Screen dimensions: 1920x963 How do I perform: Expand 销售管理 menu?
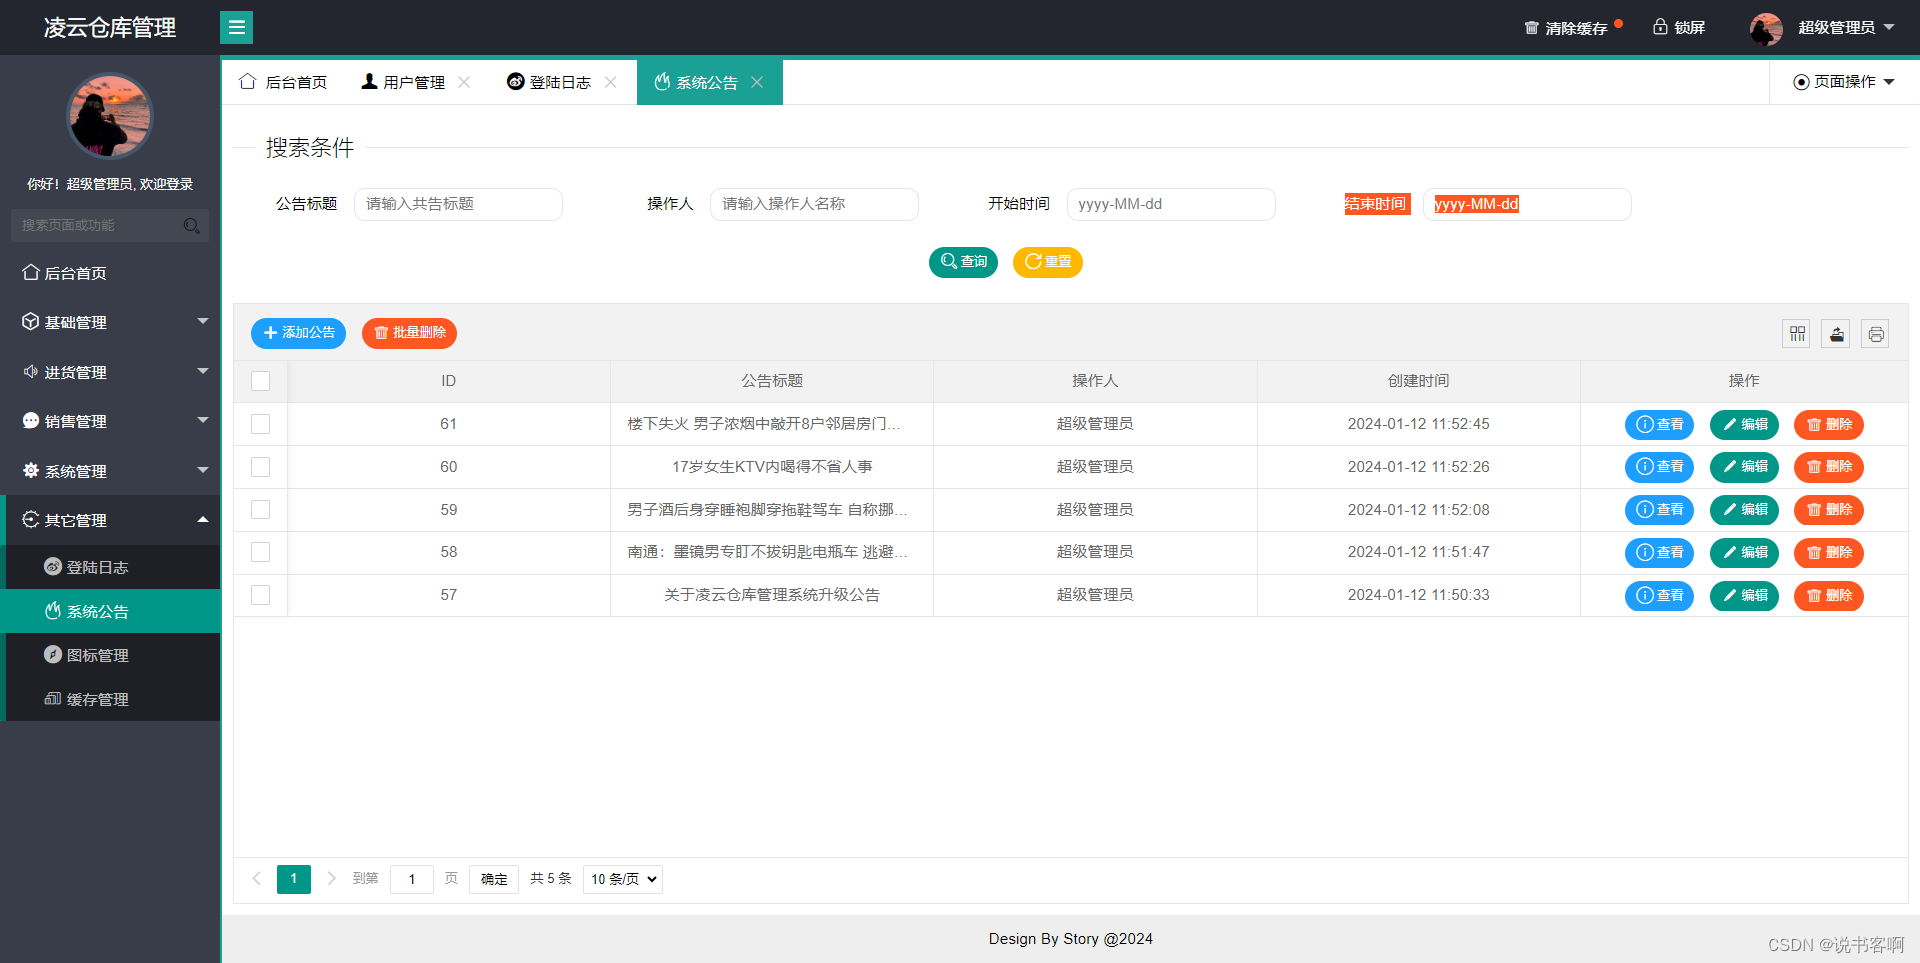pos(110,421)
